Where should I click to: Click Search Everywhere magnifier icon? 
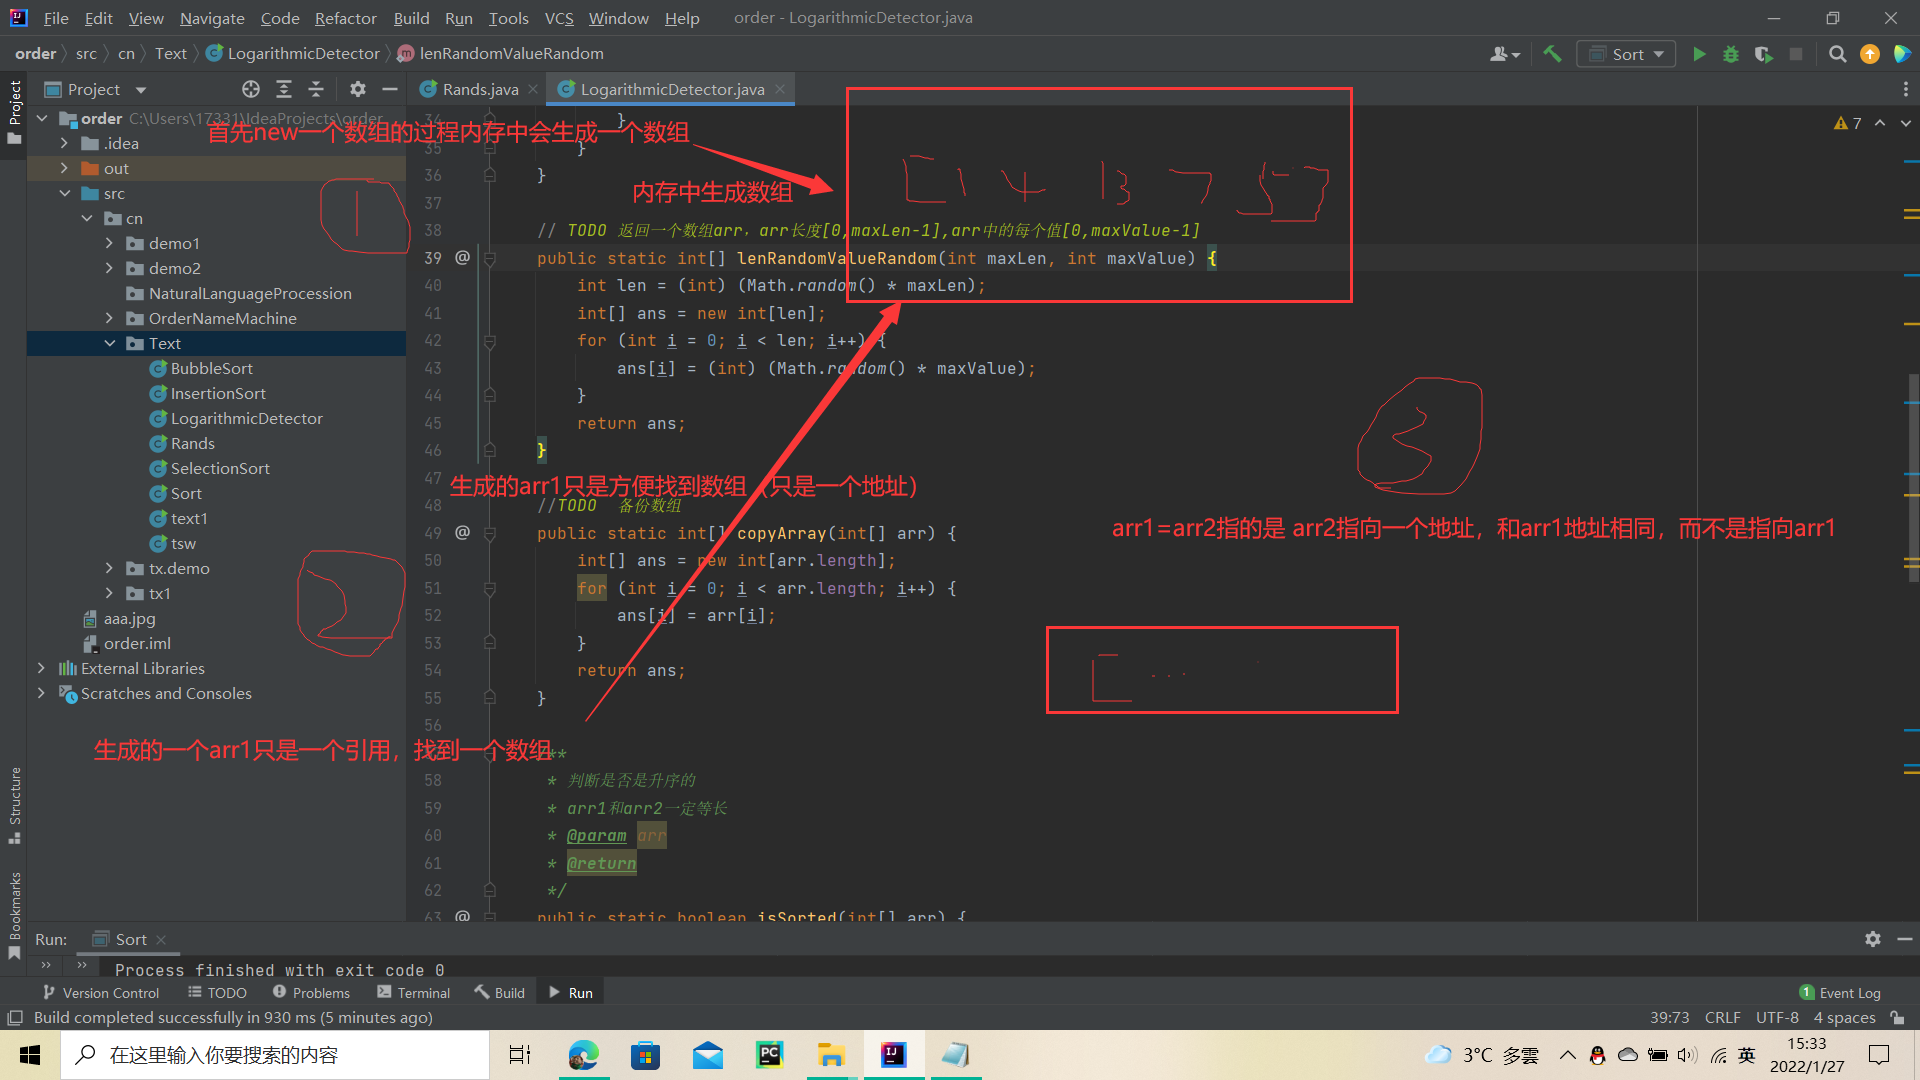point(1837,54)
